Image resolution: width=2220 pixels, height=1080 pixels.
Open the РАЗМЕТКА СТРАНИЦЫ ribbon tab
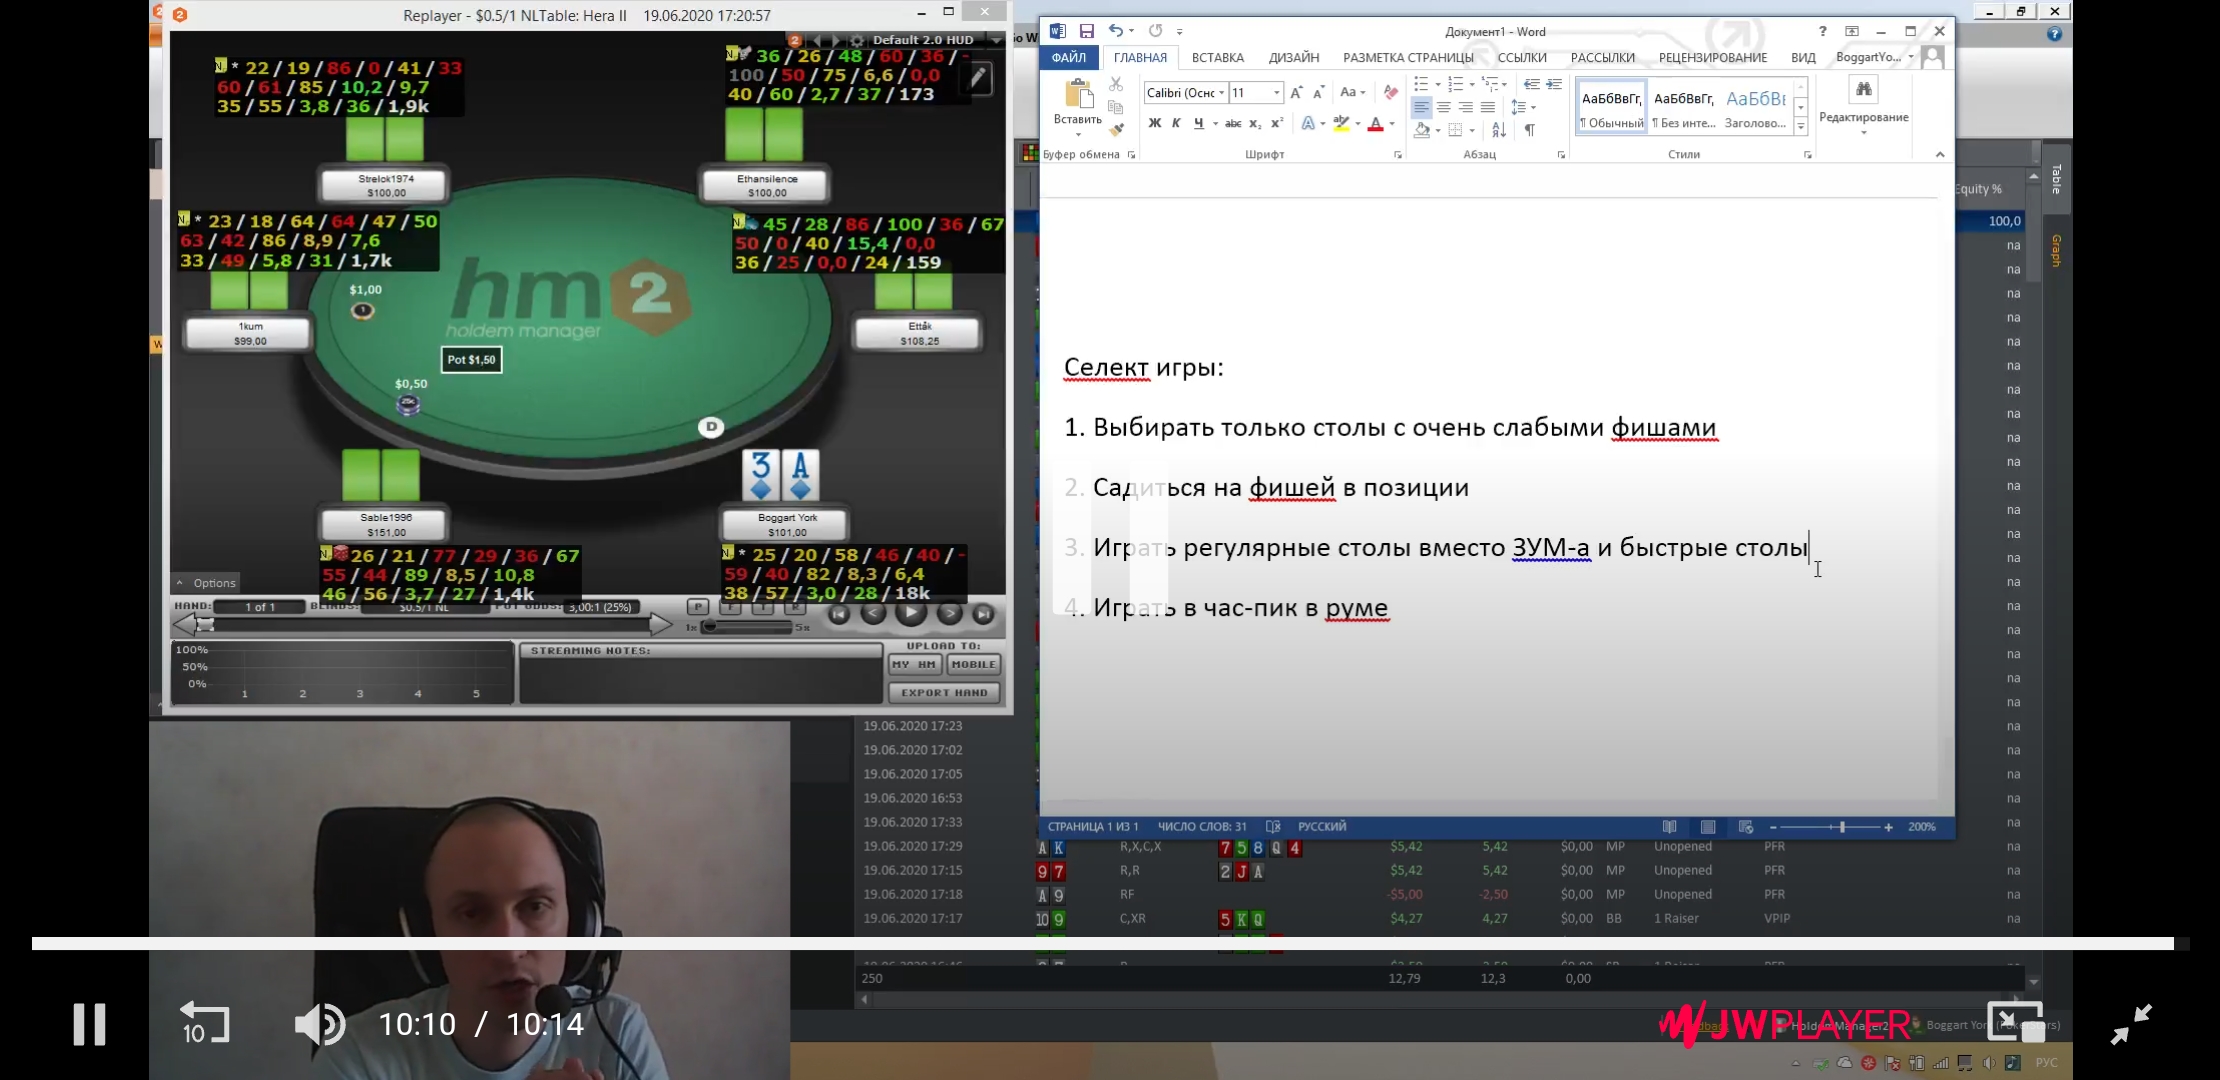pyautogui.click(x=1408, y=58)
